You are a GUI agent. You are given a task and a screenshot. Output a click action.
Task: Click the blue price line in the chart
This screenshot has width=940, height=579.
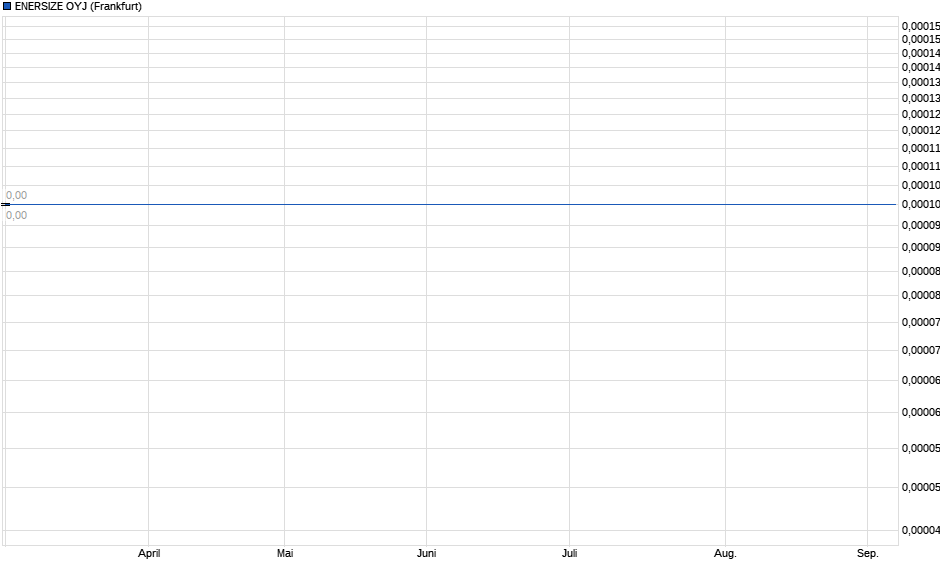[x=453, y=204]
